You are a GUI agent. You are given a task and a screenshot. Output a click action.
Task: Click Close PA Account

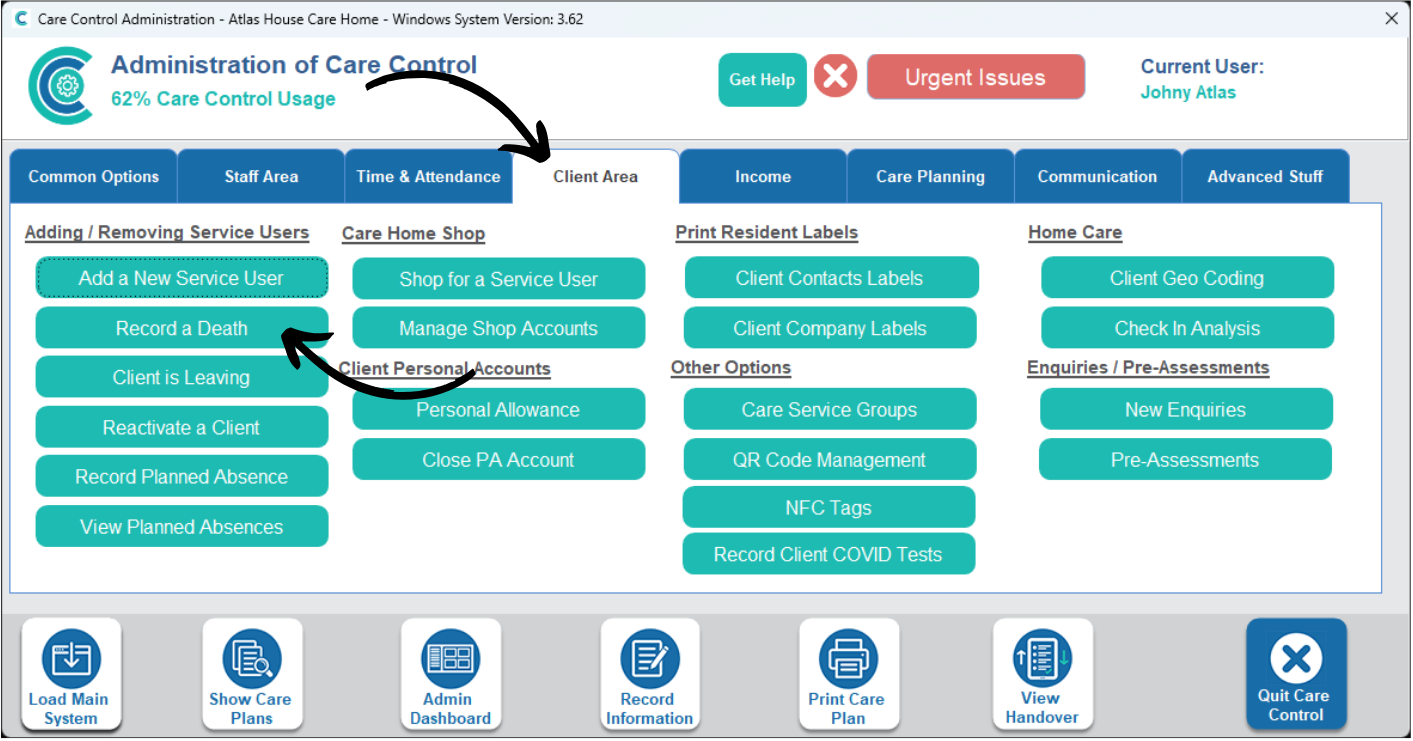499,460
